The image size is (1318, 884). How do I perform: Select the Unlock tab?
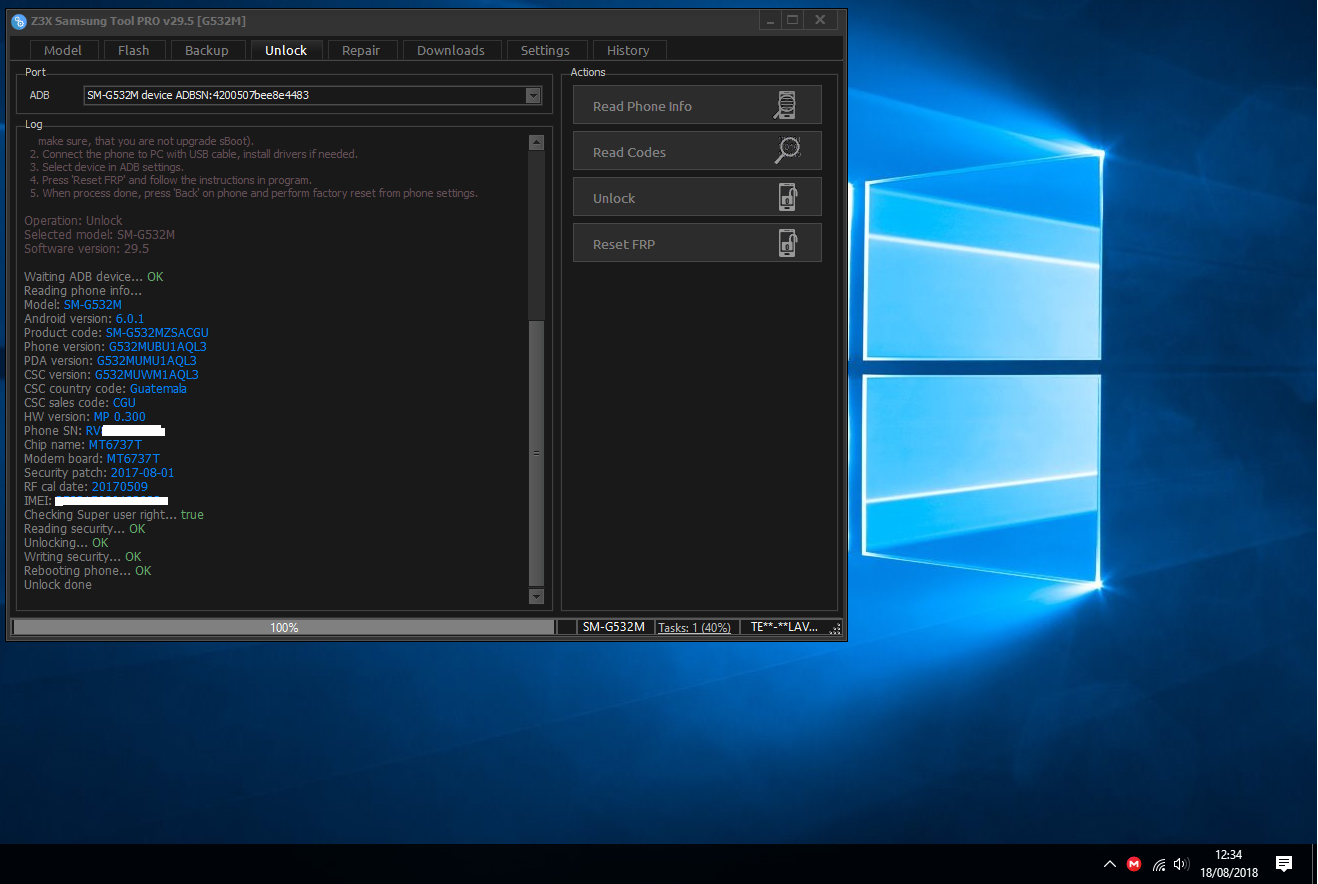pyautogui.click(x=286, y=50)
